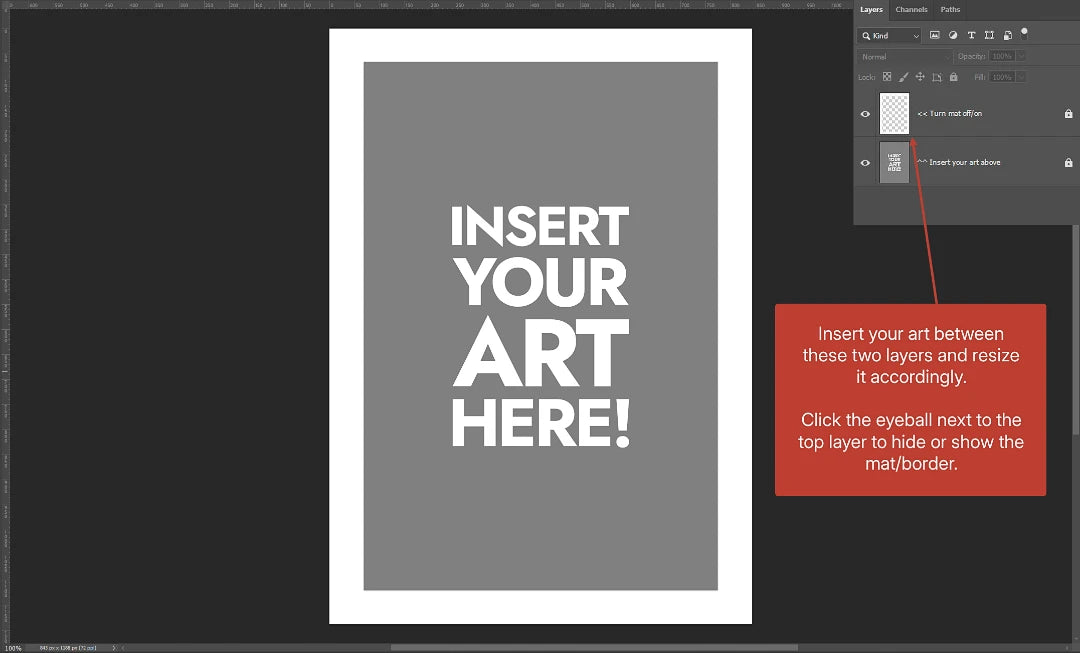Open the Kind filter type dropdown
Viewport: 1080px width, 653px height.
(890, 35)
